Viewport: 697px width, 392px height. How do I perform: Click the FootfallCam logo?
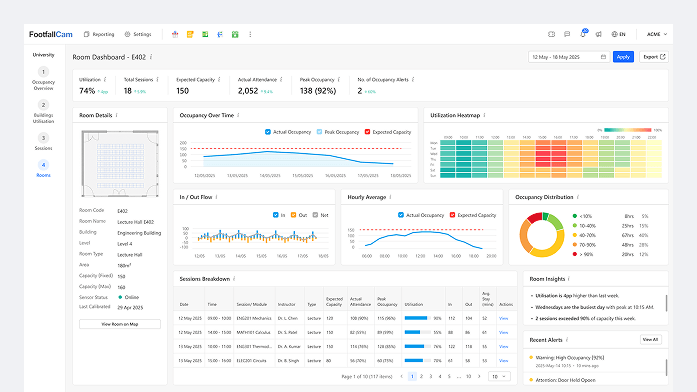[51, 34]
